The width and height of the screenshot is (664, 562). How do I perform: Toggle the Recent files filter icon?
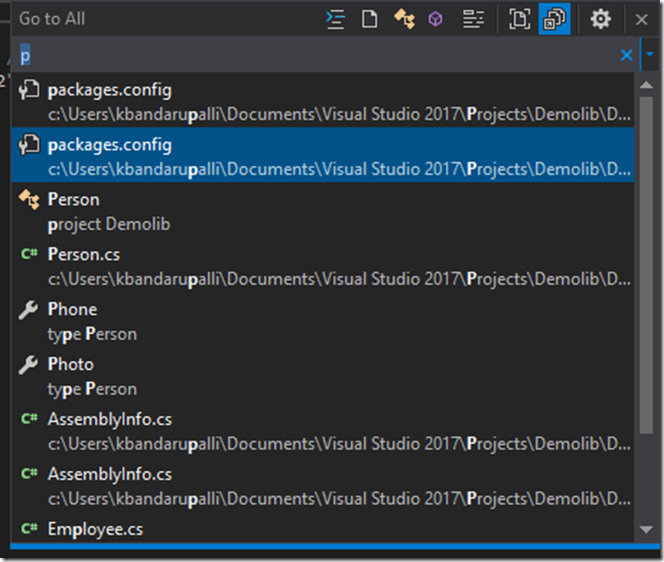click(335, 19)
